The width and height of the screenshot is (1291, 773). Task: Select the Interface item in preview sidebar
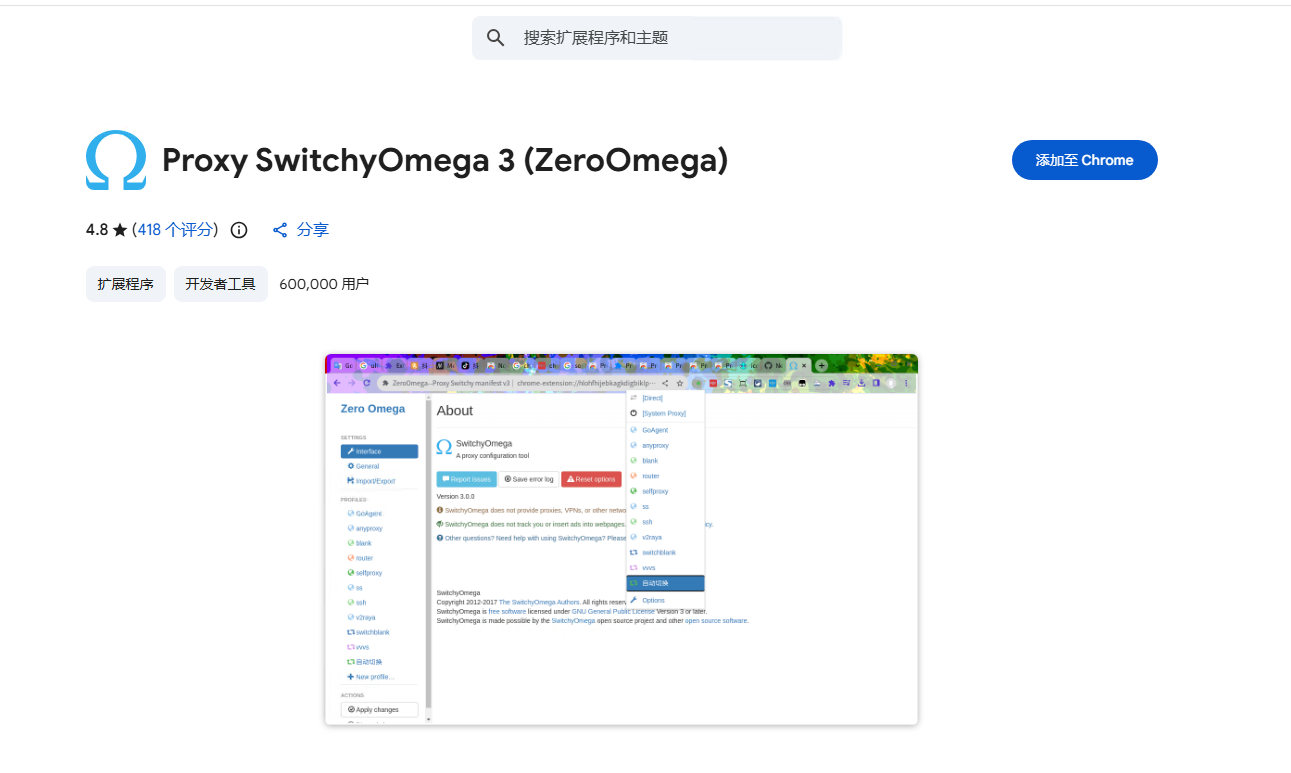pos(379,451)
